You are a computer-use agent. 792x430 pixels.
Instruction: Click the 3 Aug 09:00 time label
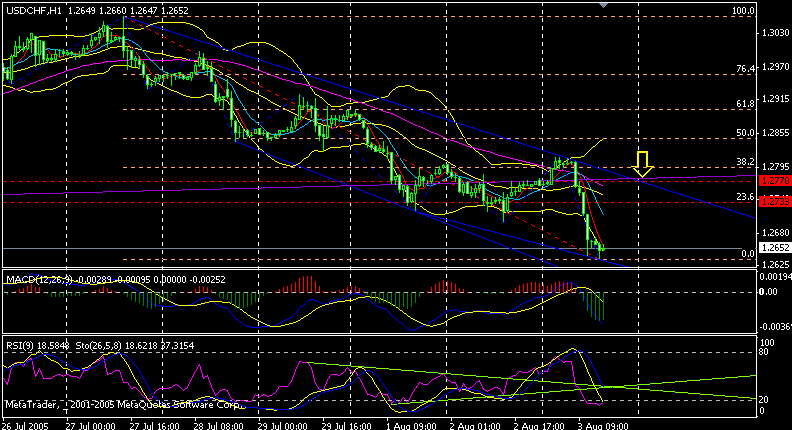(x=602, y=425)
